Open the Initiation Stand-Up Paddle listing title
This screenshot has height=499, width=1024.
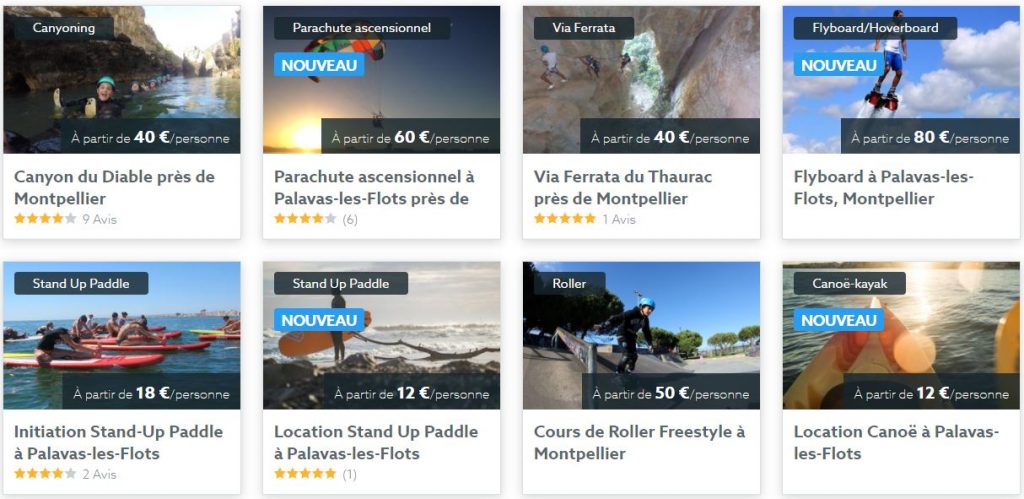coord(118,443)
